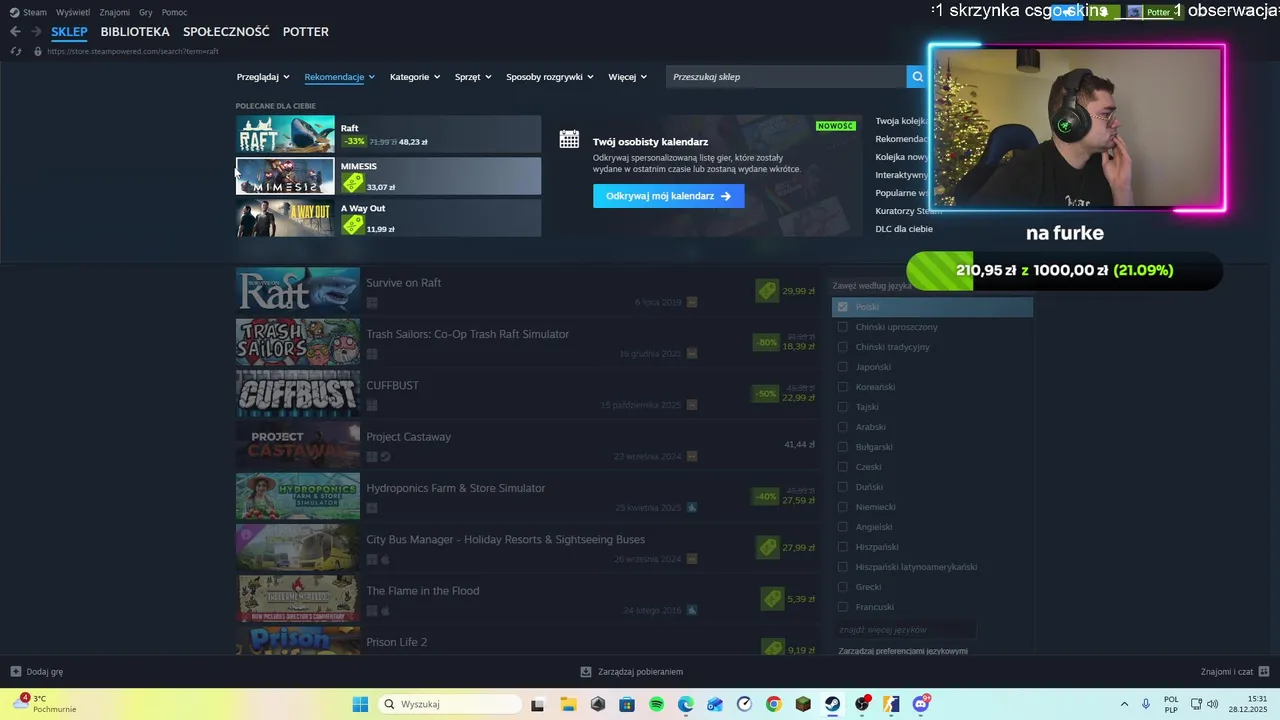Open the Windows Start menu
This screenshot has height=720, width=1280.
360,704
